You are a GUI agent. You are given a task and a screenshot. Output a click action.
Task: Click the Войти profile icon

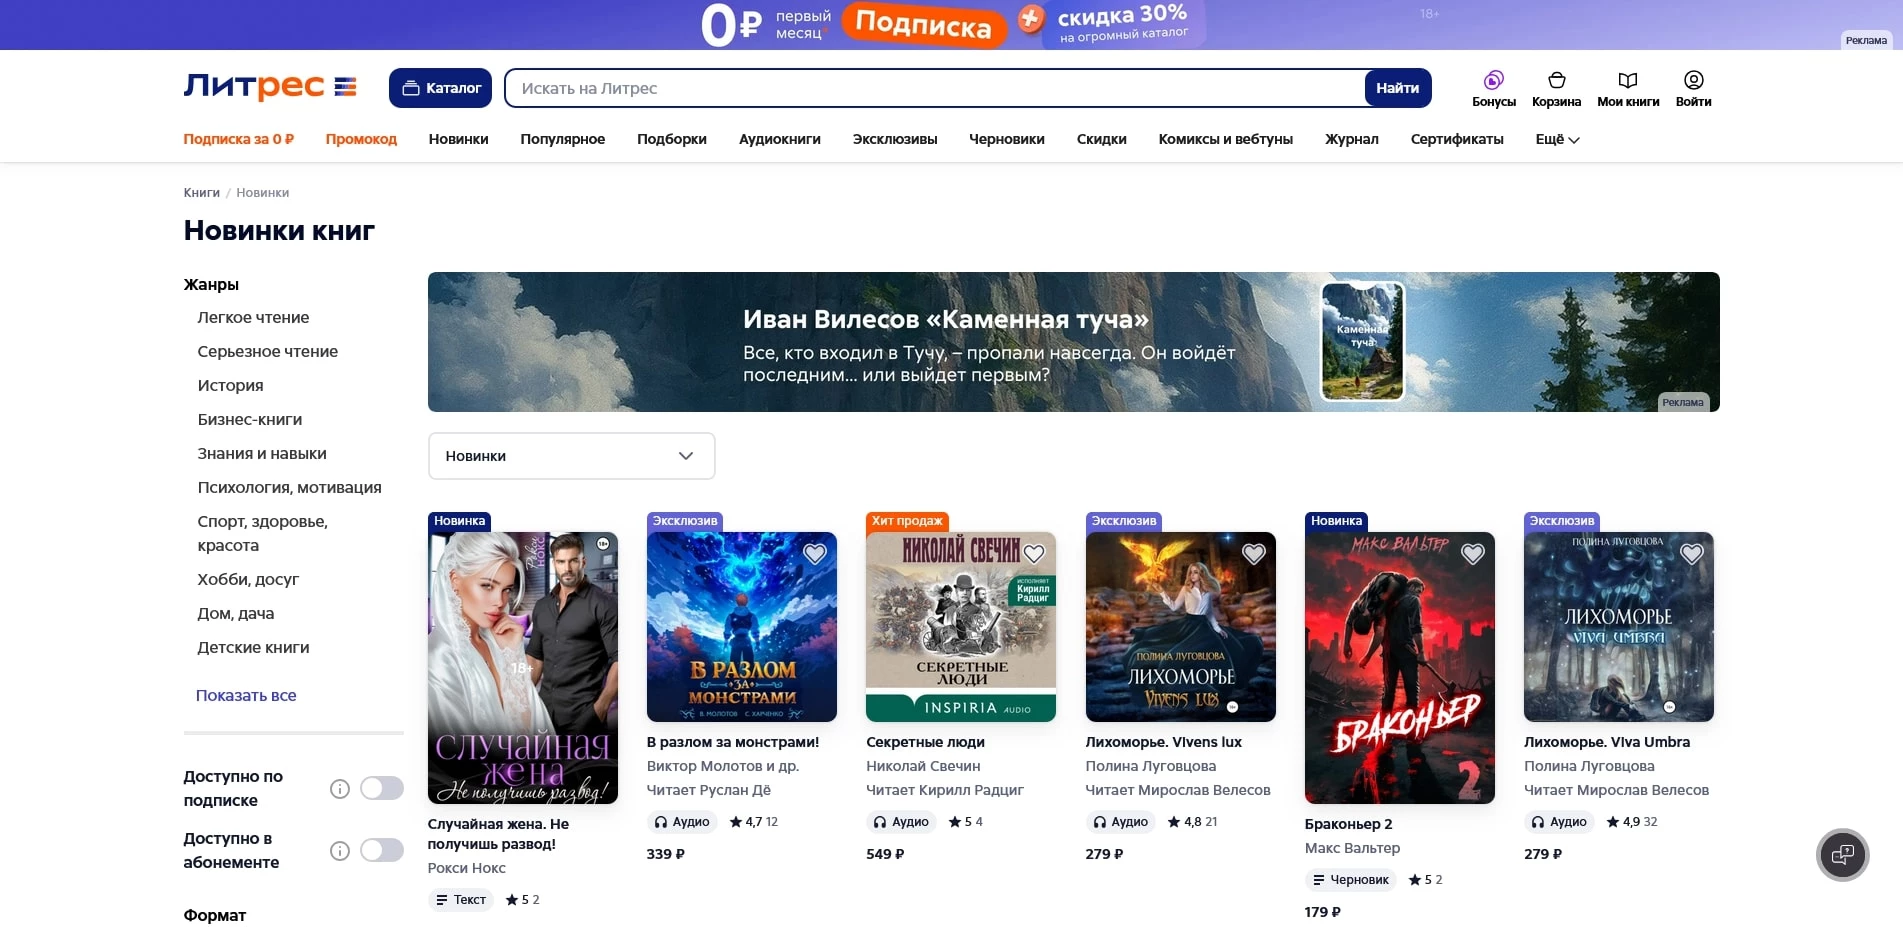1693,81
